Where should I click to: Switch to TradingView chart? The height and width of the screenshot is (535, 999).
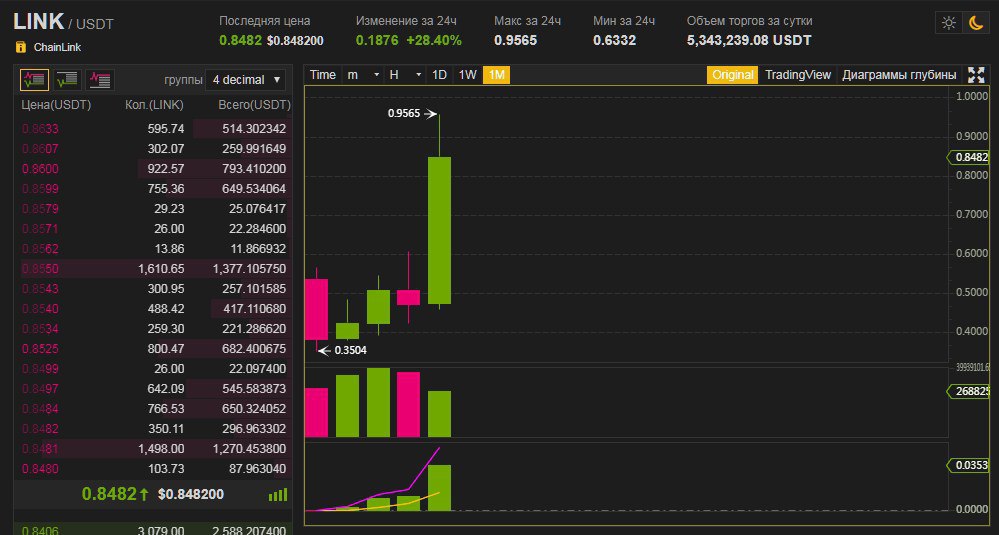[798, 75]
